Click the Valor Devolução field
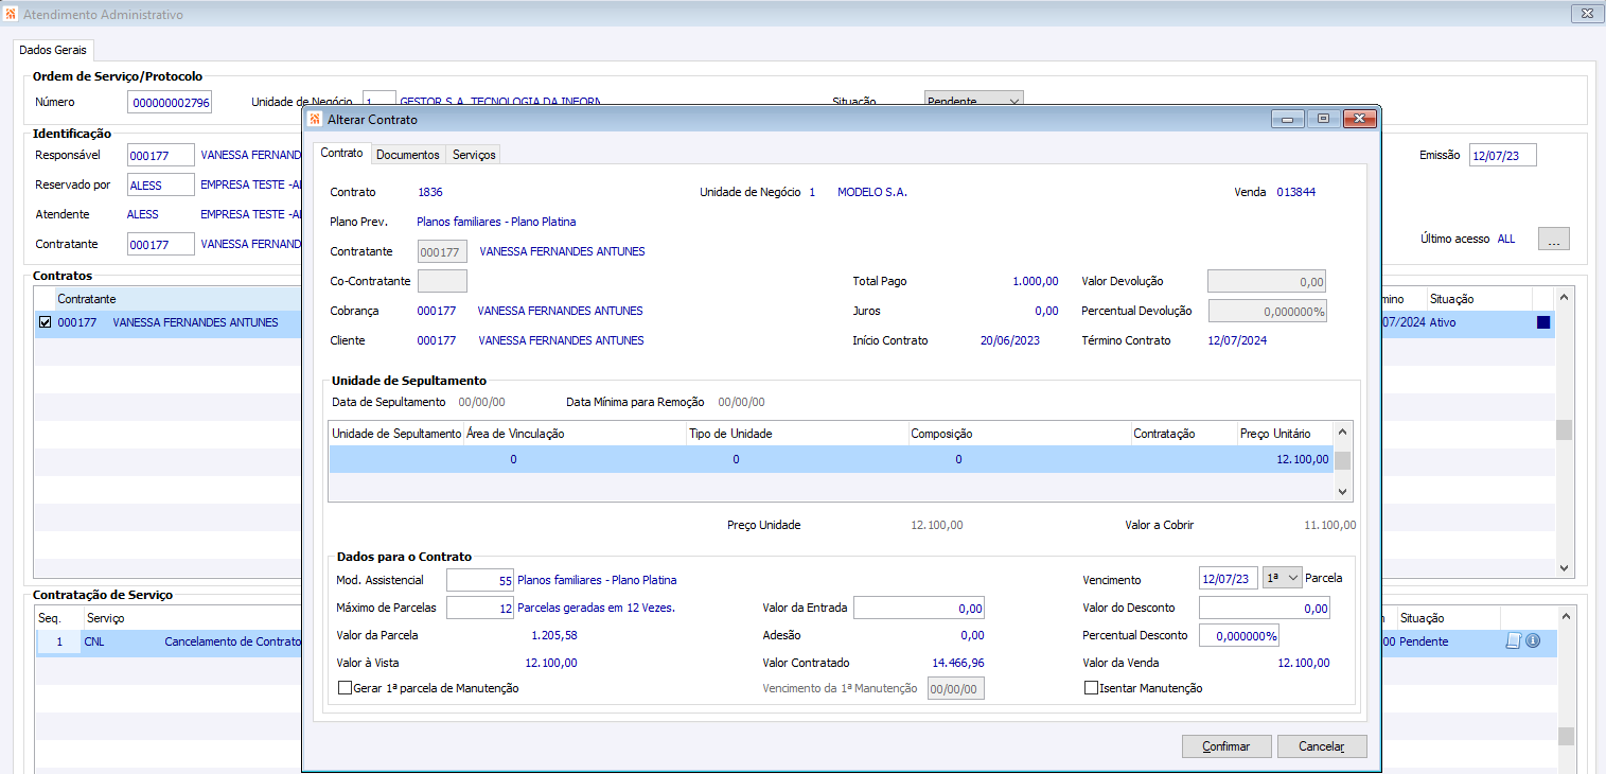This screenshot has width=1607, height=776. click(1267, 282)
